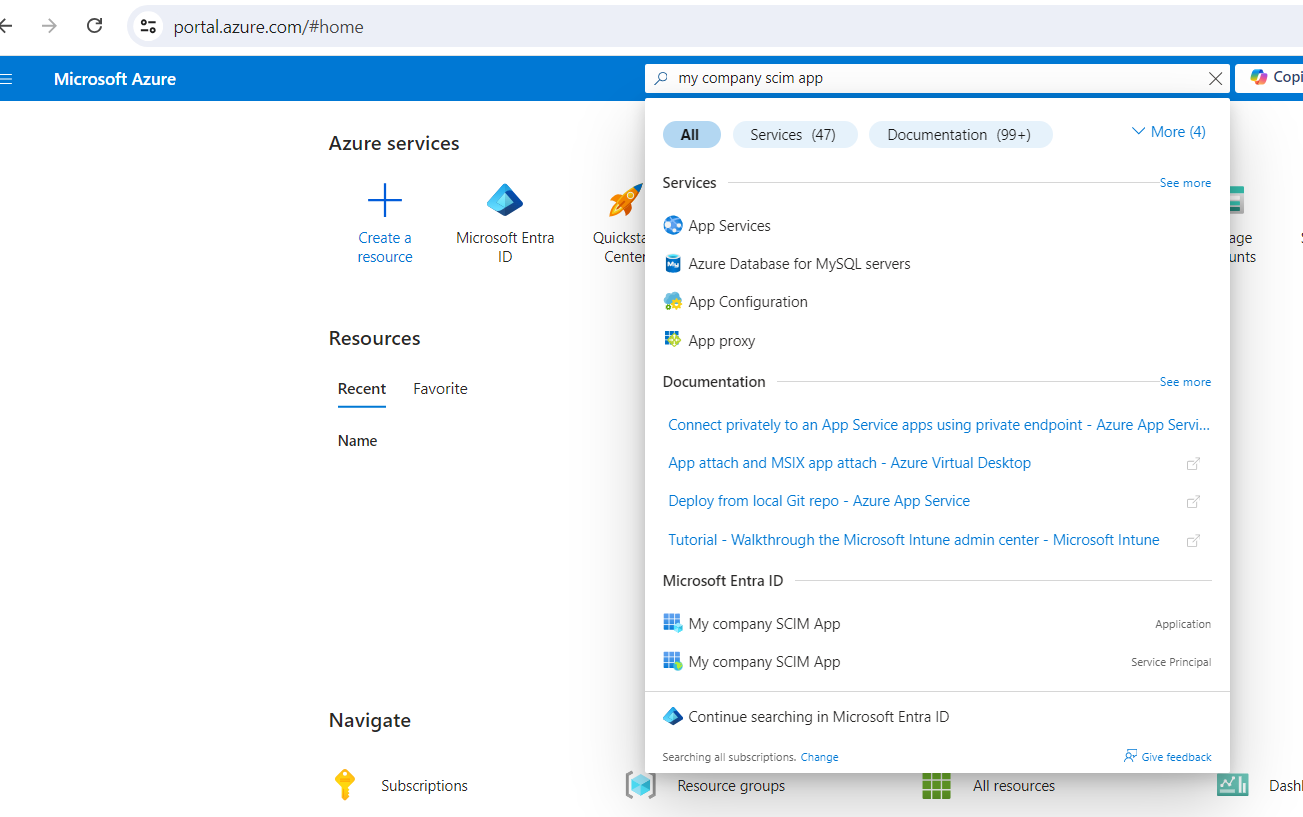Screen dimensions: 1303x817
Task: Click See more next to Documentation
Action: [1185, 382]
